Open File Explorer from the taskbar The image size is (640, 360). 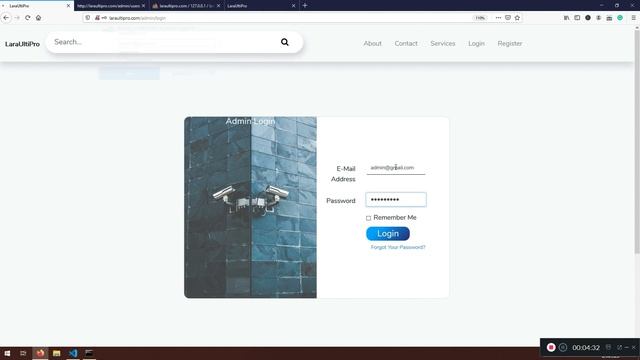click(56, 353)
